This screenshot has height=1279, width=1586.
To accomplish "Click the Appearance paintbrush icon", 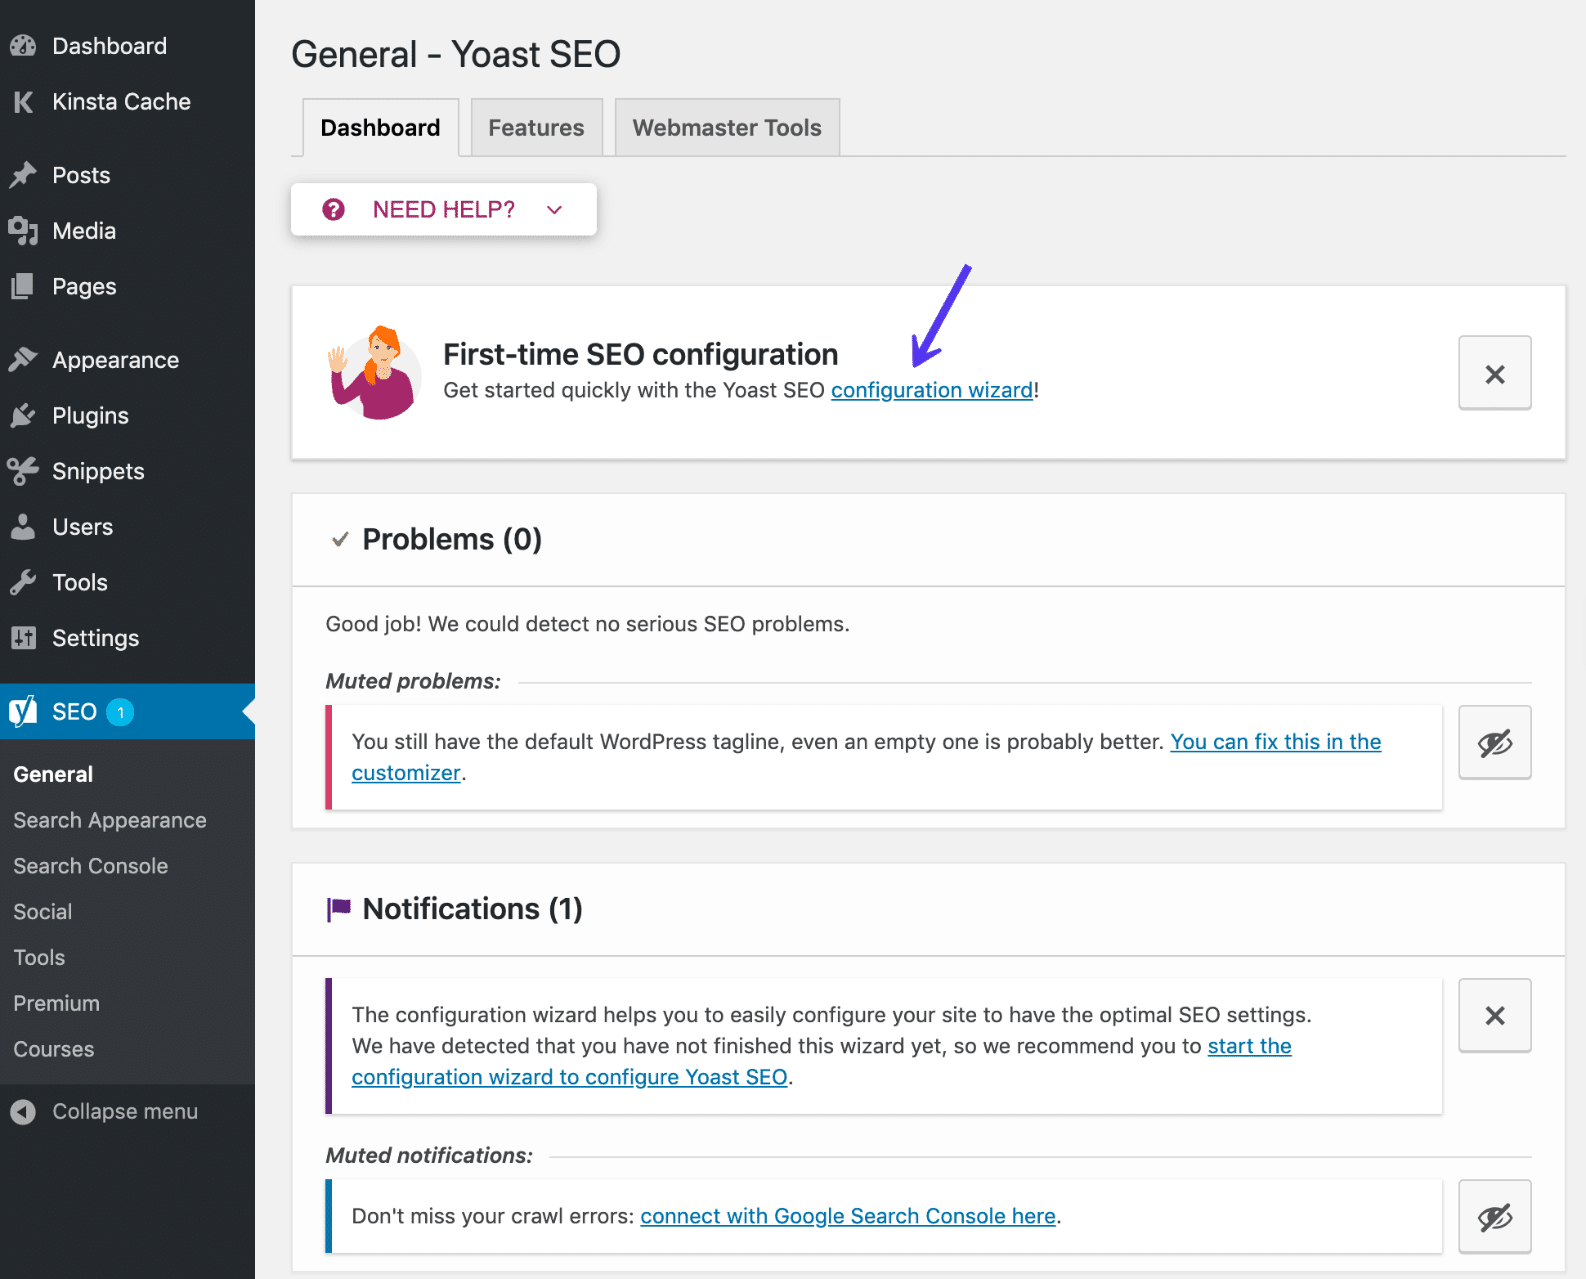I will (23, 360).
